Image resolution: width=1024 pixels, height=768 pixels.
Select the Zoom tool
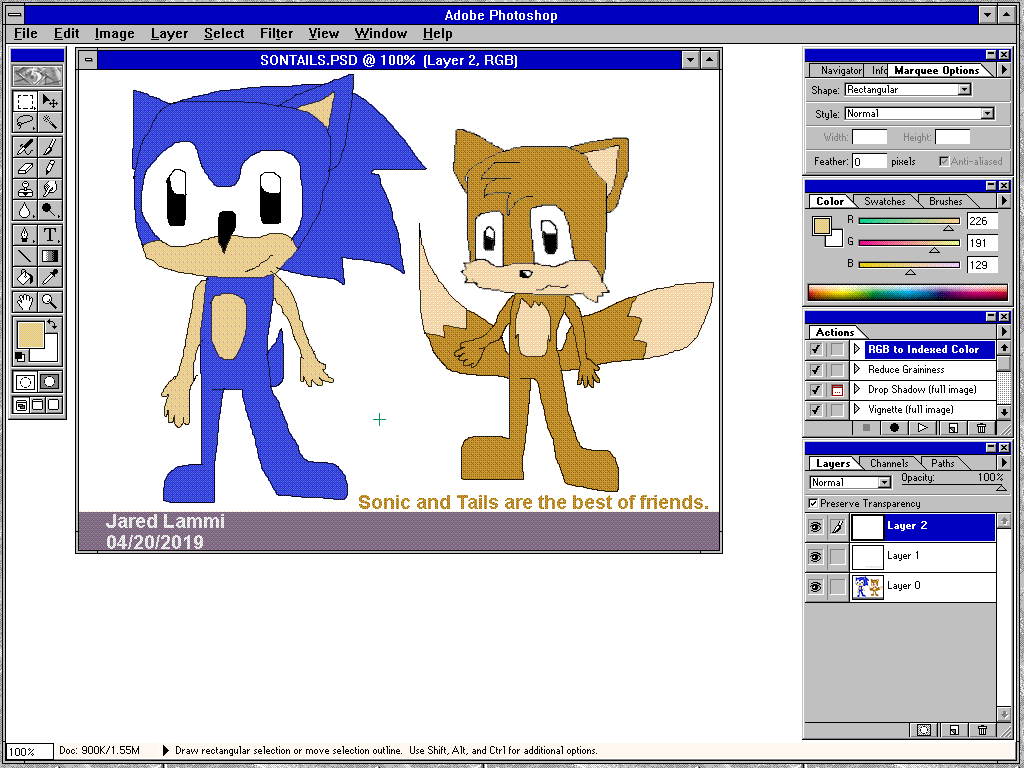tap(50, 301)
